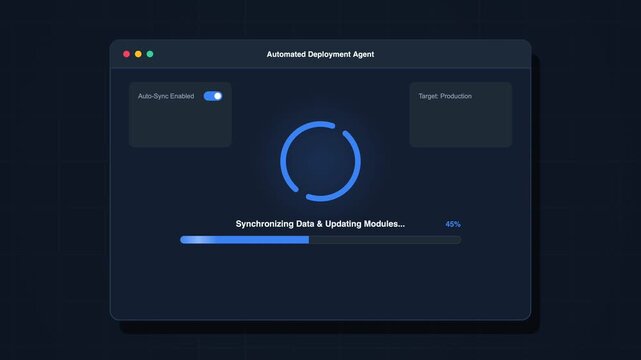This screenshot has width=641, height=360.
Task: Click the synchronization progress bar
Action: [x=320, y=240]
